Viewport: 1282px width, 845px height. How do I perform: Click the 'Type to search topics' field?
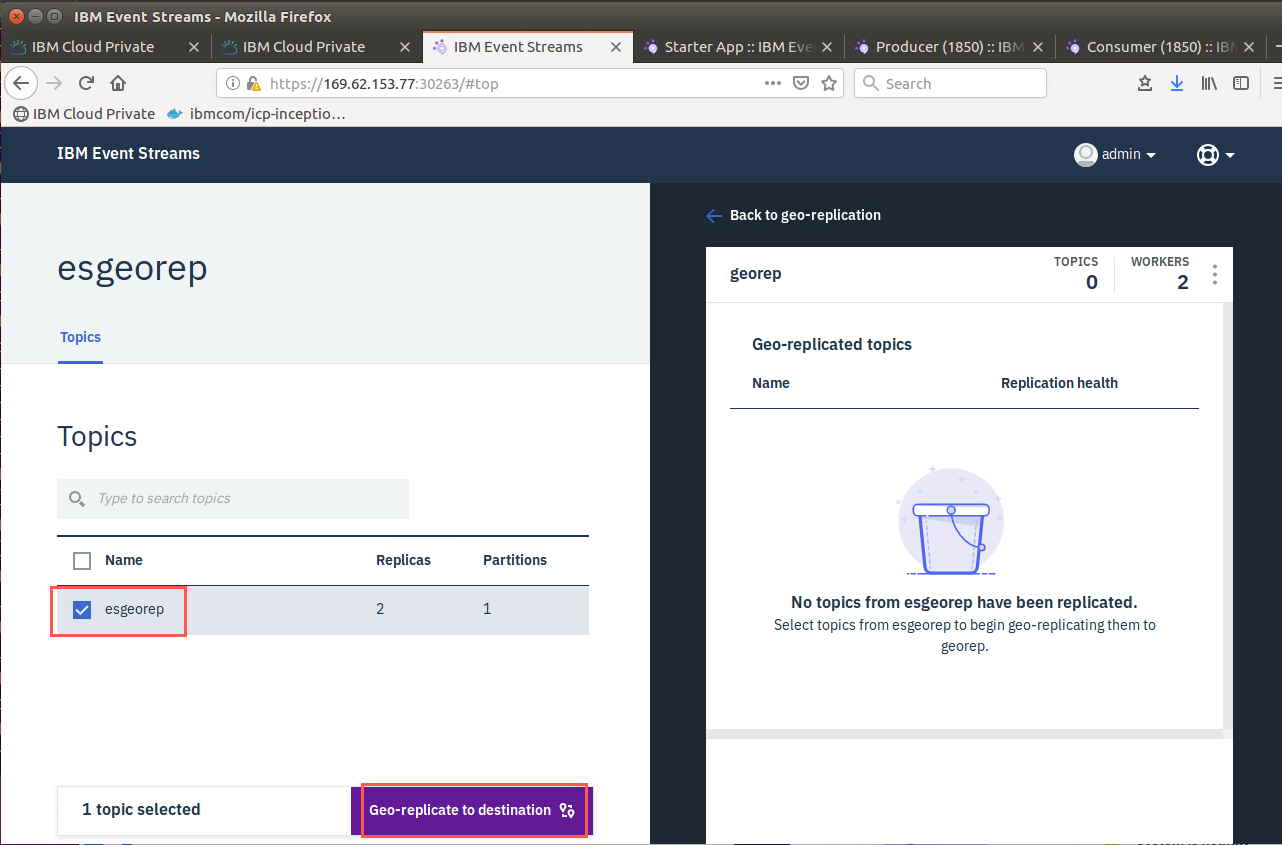pyautogui.click(x=233, y=499)
